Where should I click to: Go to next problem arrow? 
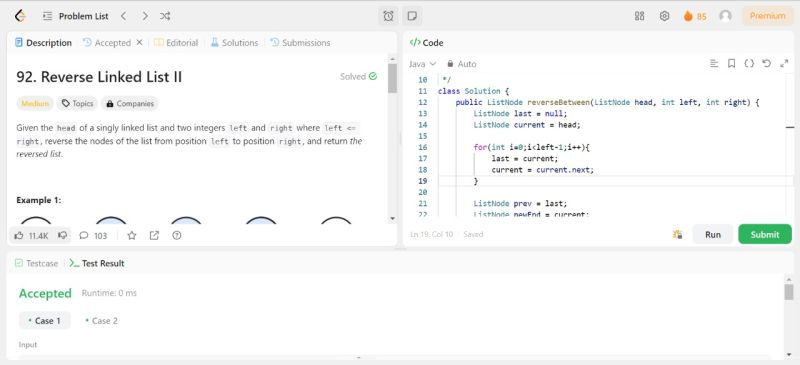coord(145,16)
